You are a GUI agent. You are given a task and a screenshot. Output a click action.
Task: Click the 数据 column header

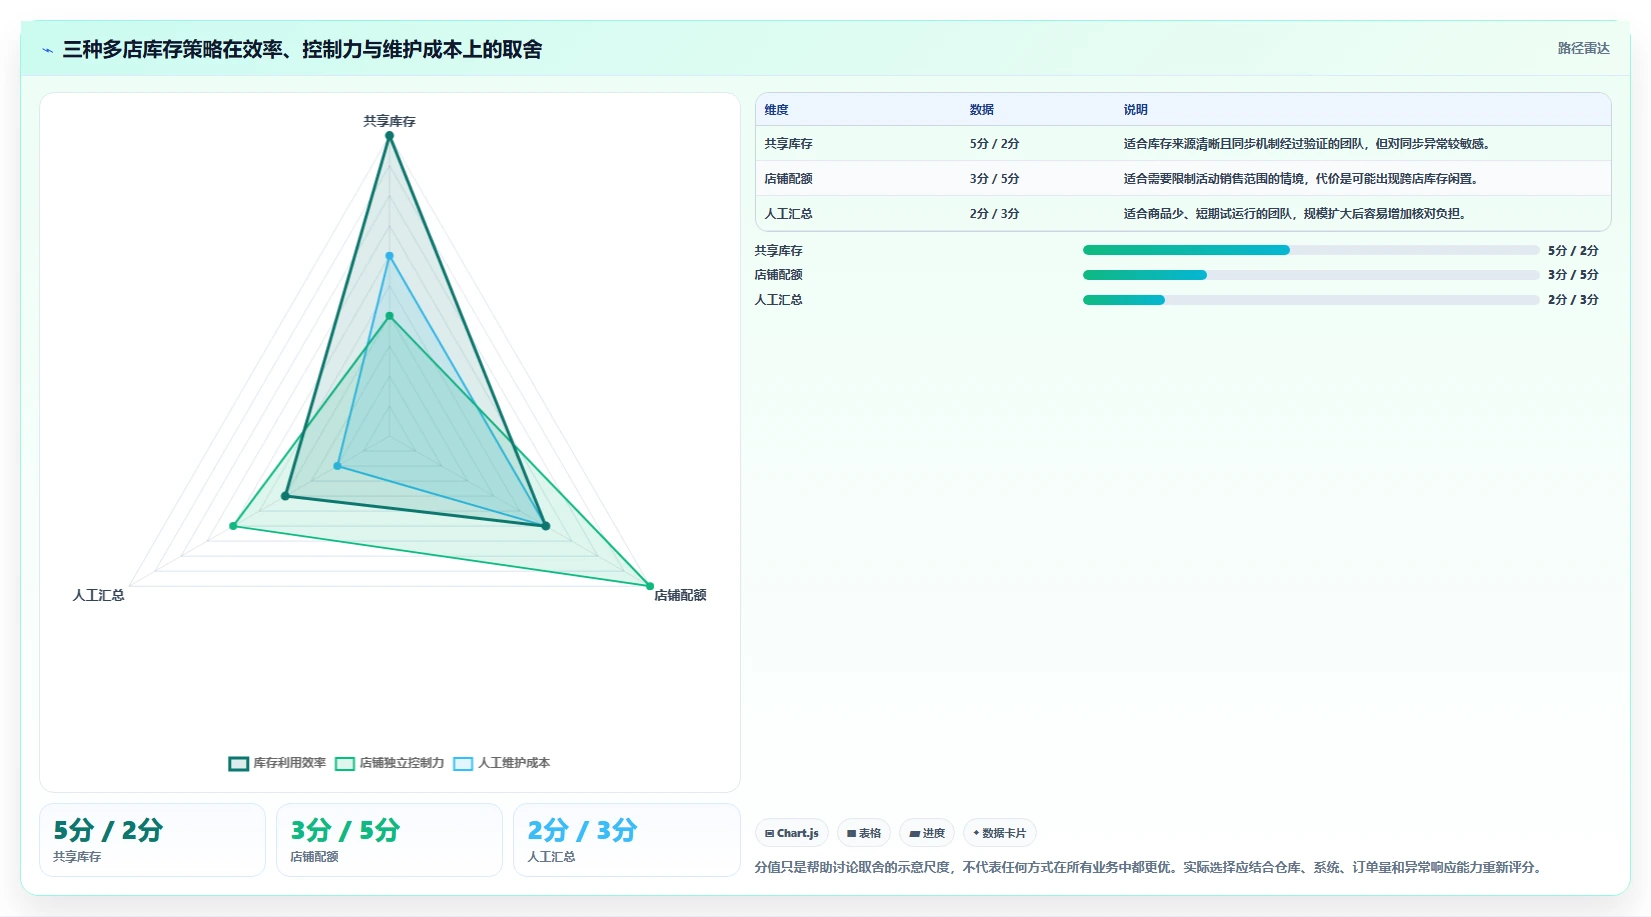pos(982,110)
